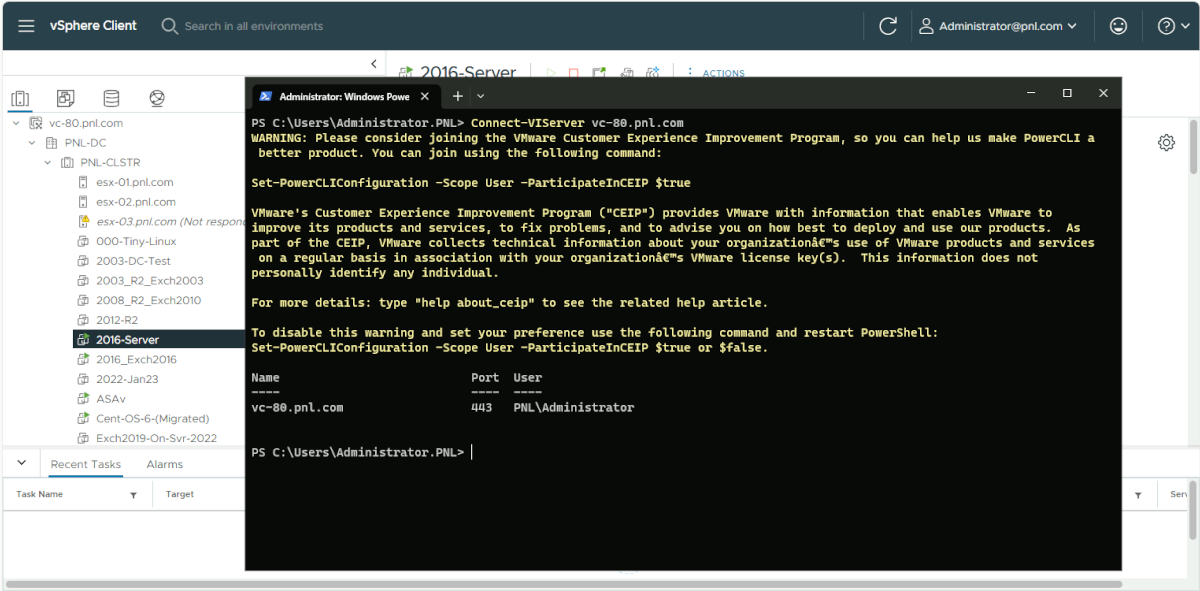Select the PNL-CLSTR cluster
The image size is (1200, 591).
(x=110, y=162)
